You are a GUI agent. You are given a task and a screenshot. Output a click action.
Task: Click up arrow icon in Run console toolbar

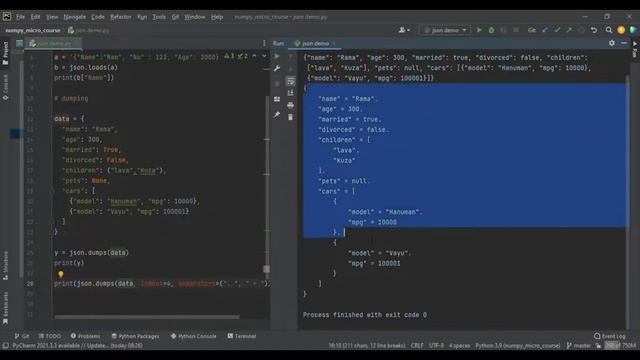pos(290,56)
